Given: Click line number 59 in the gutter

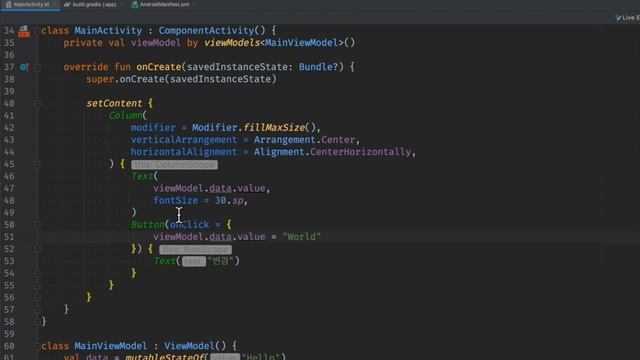Looking at the screenshot, I should (x=9, y=334).
